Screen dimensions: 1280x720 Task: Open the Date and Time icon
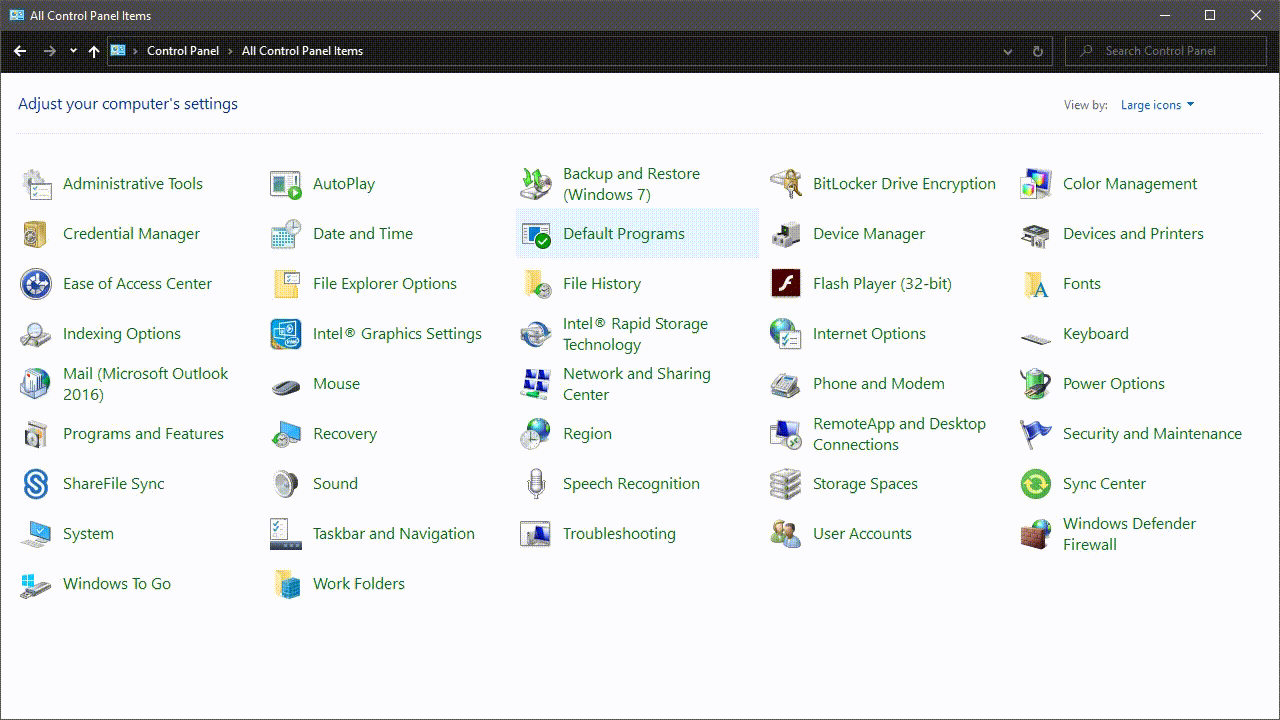pos(286,234)
